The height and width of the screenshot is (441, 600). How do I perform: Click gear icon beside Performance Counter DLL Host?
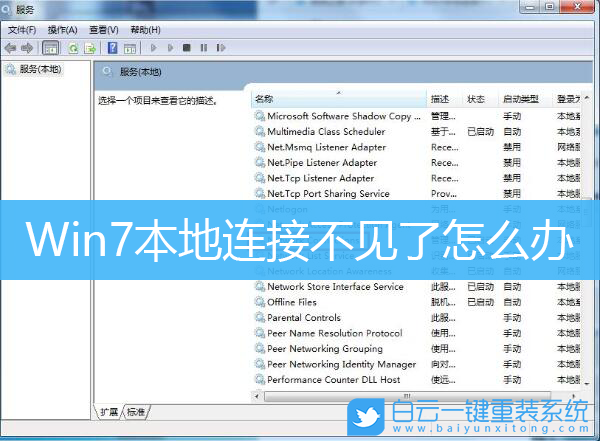260,380
